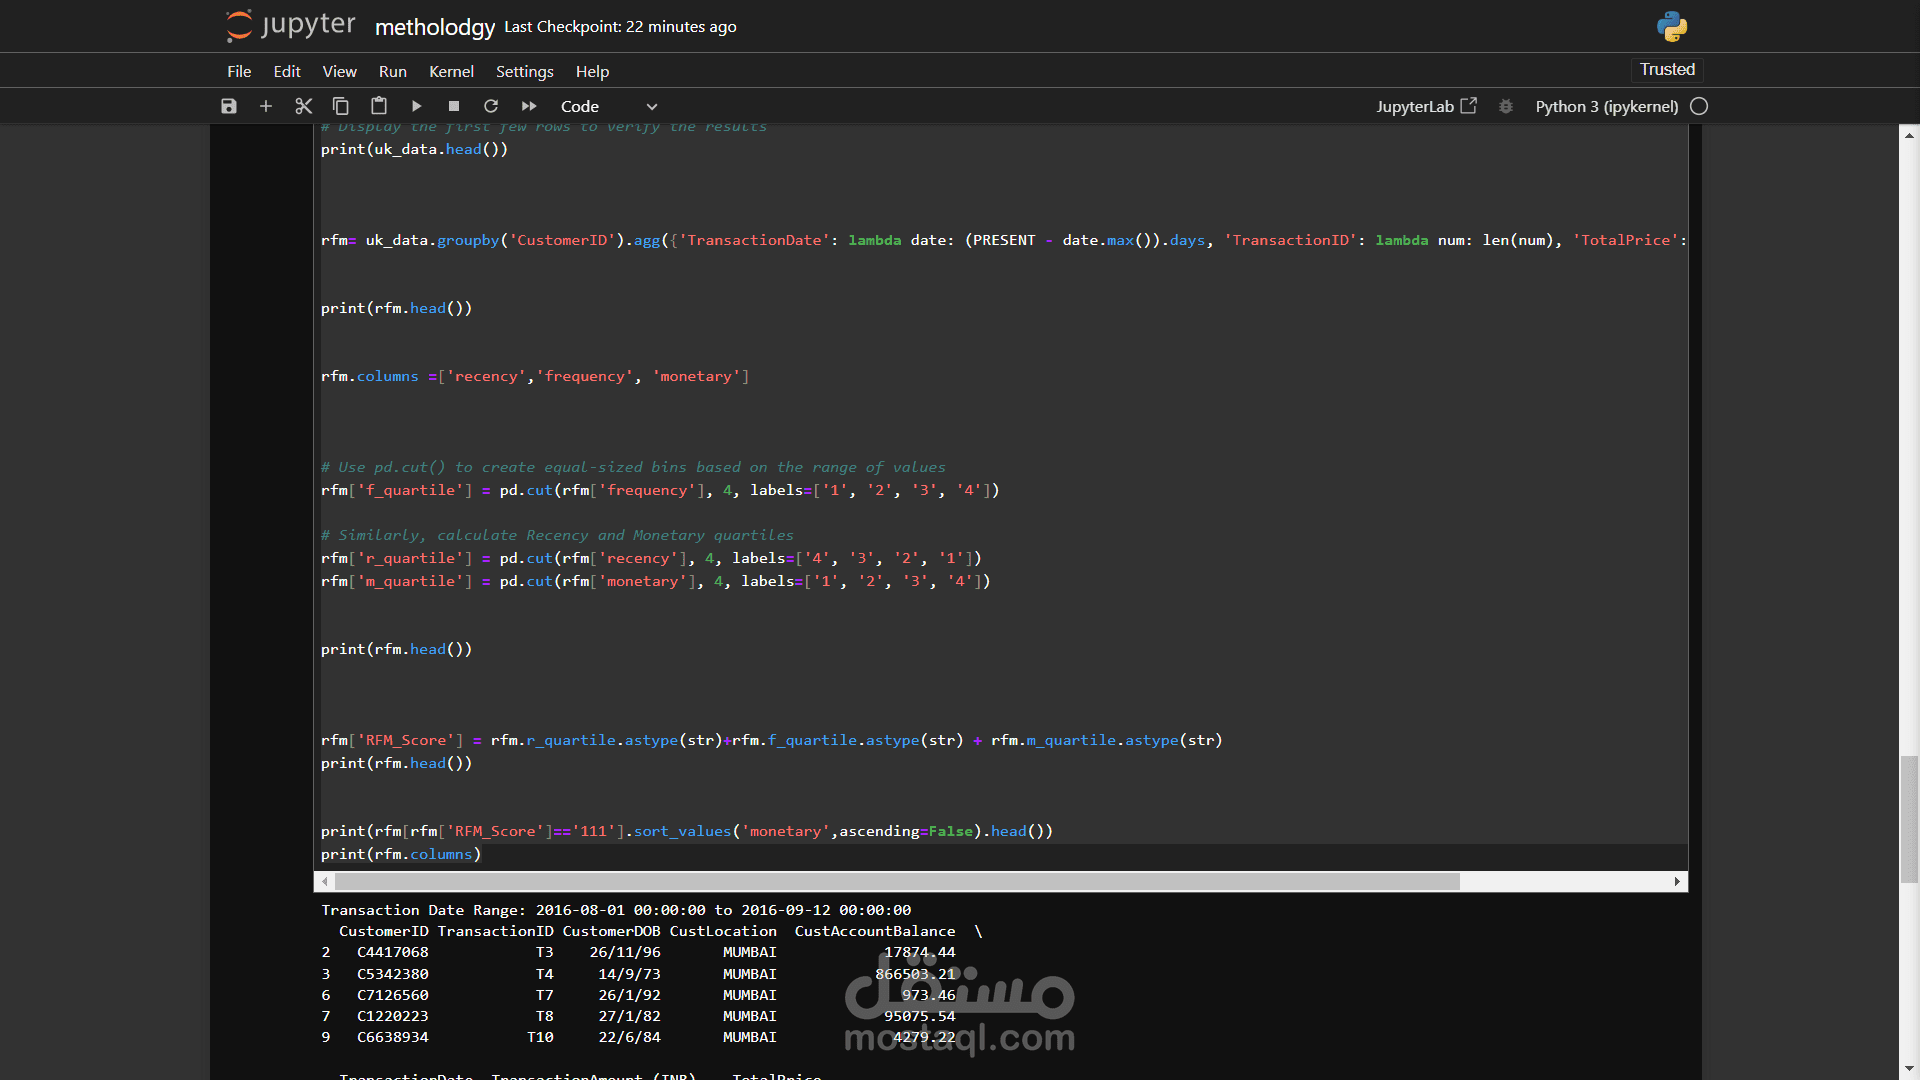
Task: Open the Settings menu
Action: (524, 71)
